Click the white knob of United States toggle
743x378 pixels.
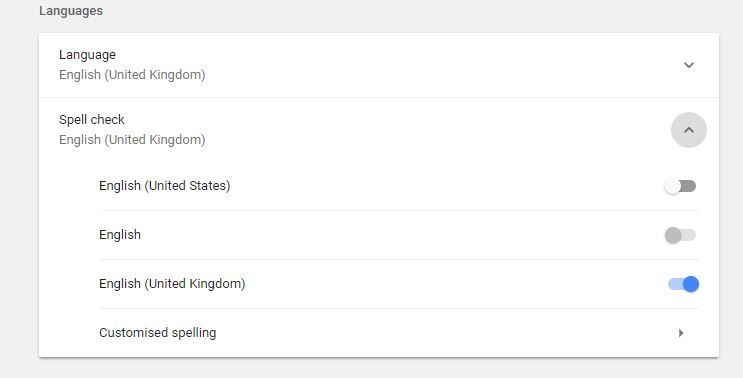(x=672, y=187)
